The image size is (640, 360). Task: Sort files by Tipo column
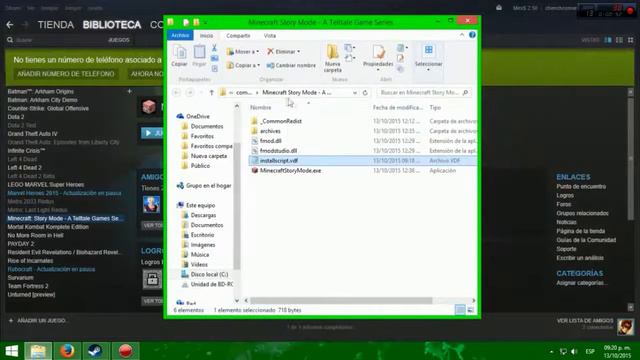(x=435, y=108)
